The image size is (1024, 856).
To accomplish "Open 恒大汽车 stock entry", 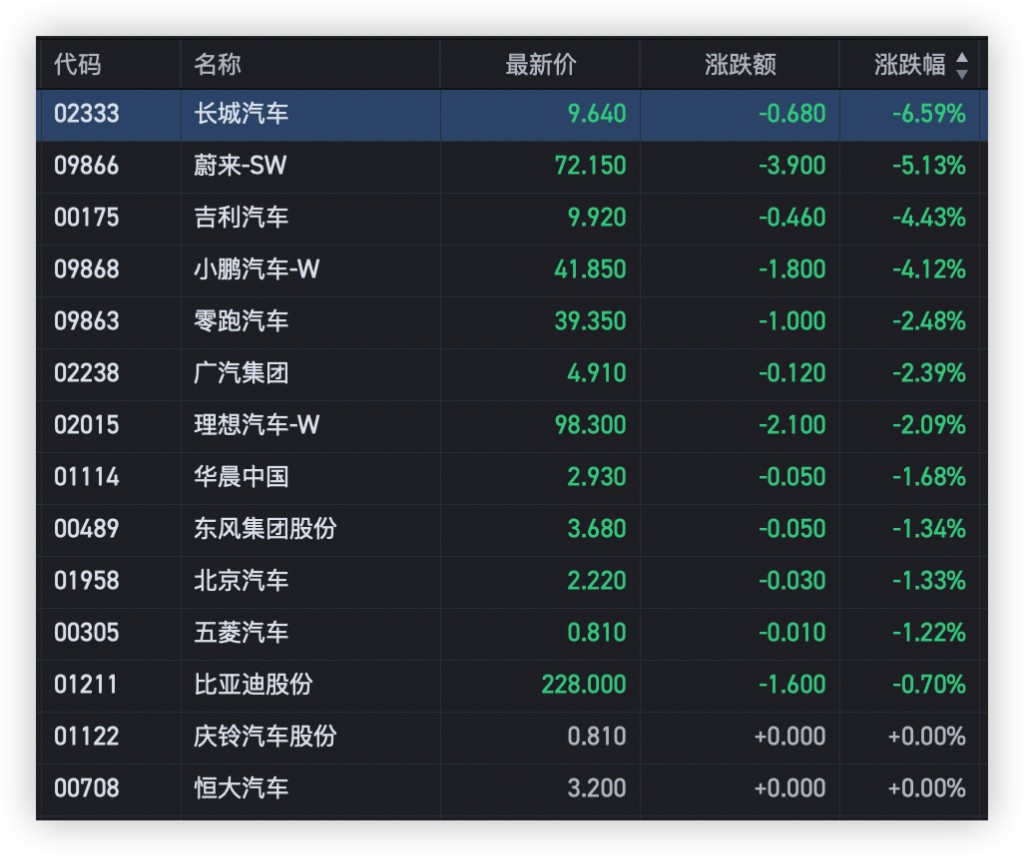I will [241, 790].
